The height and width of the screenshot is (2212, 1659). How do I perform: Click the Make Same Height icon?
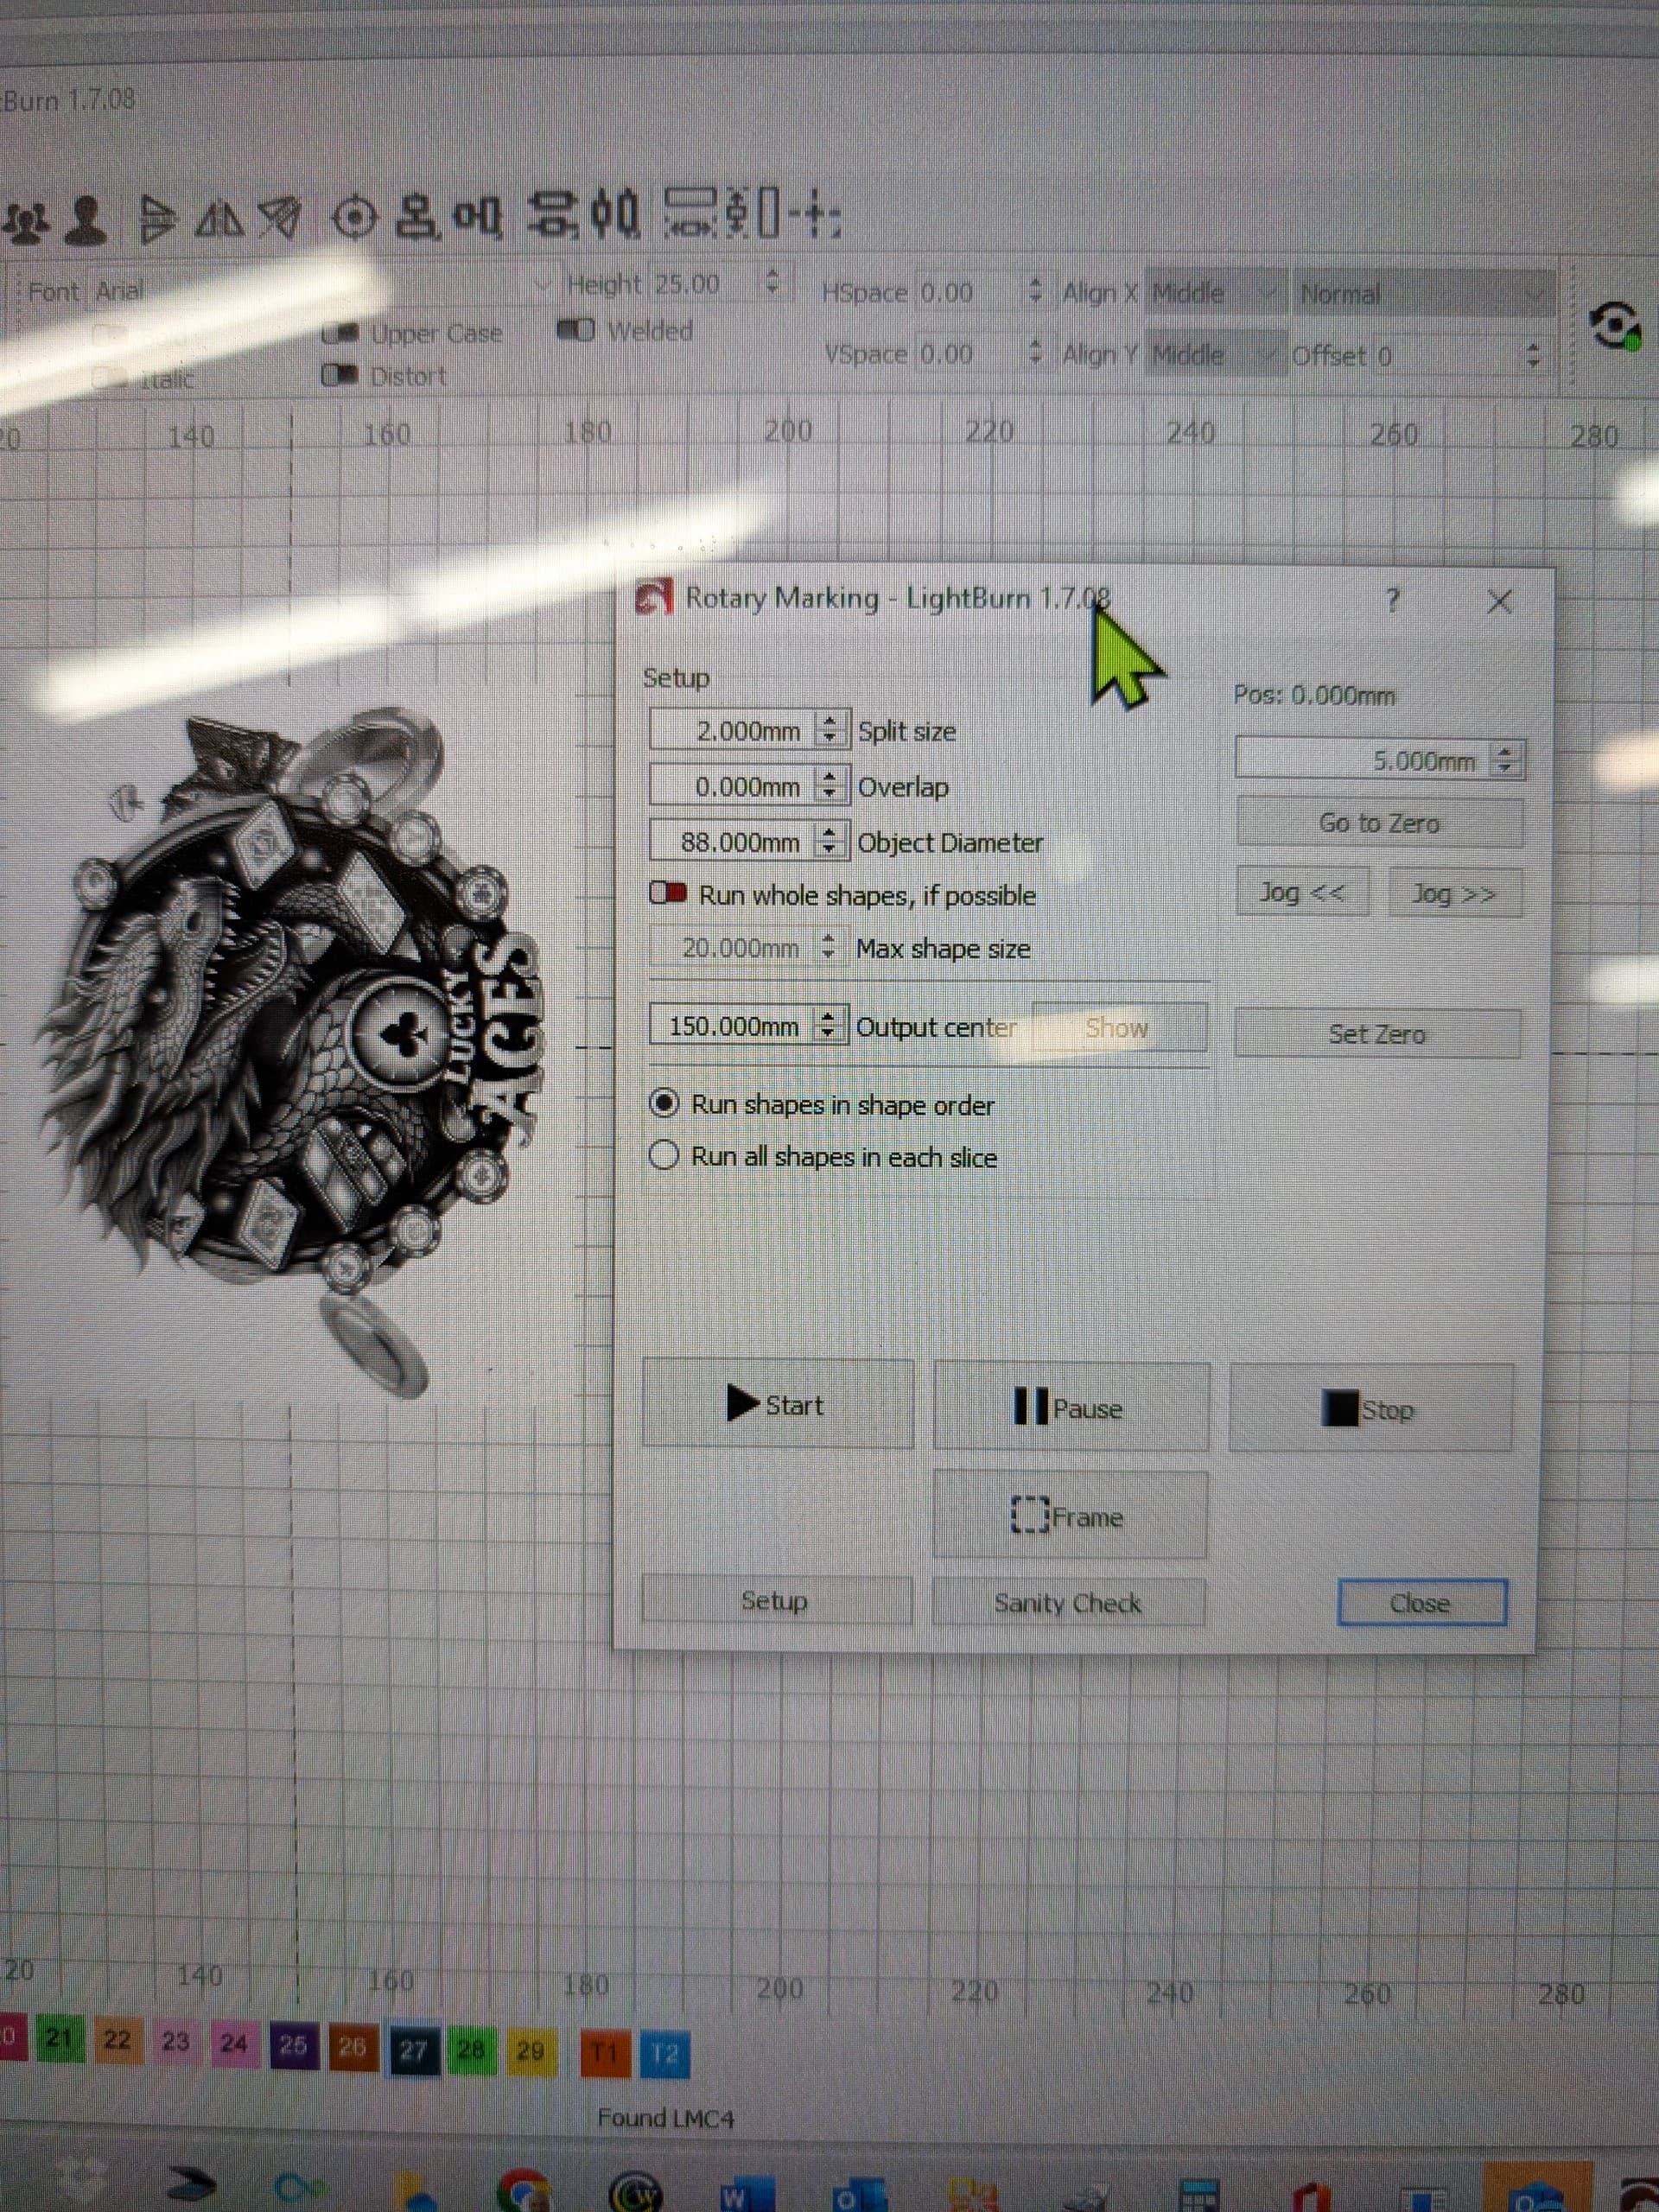point(752,213)
